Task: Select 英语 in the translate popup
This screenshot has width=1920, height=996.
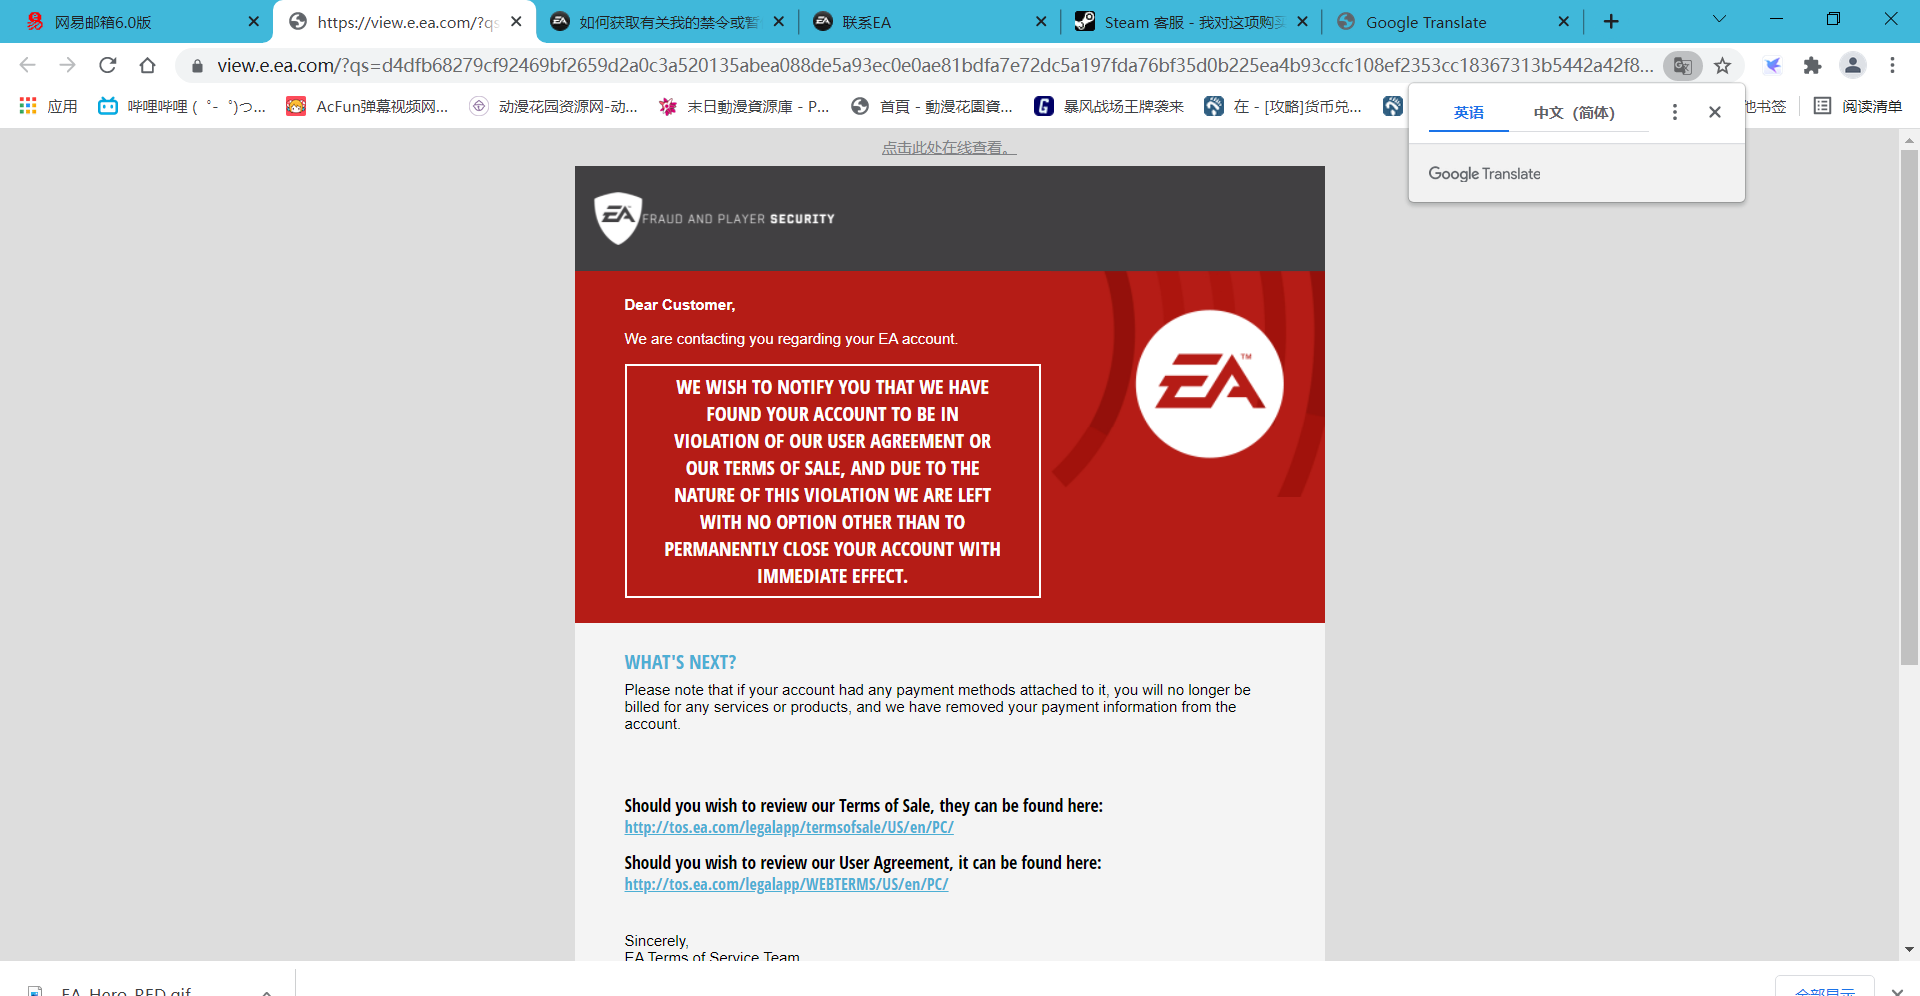Action: pyautogui.click(x=1468, y=112)
